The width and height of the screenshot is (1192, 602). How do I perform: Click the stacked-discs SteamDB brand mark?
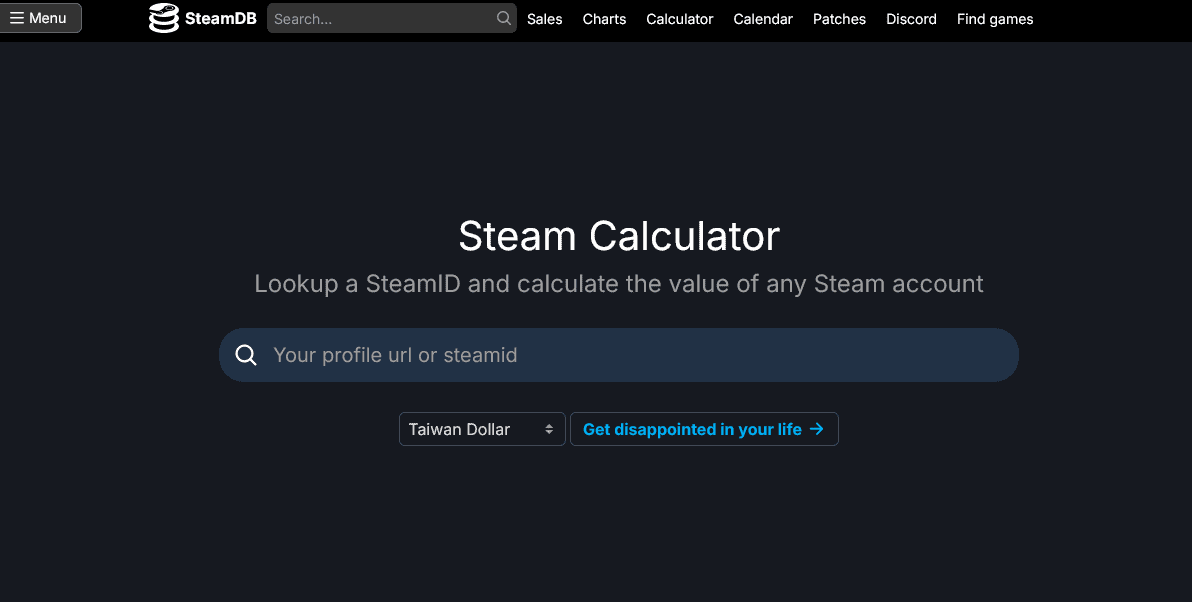(x=163, y=18)
